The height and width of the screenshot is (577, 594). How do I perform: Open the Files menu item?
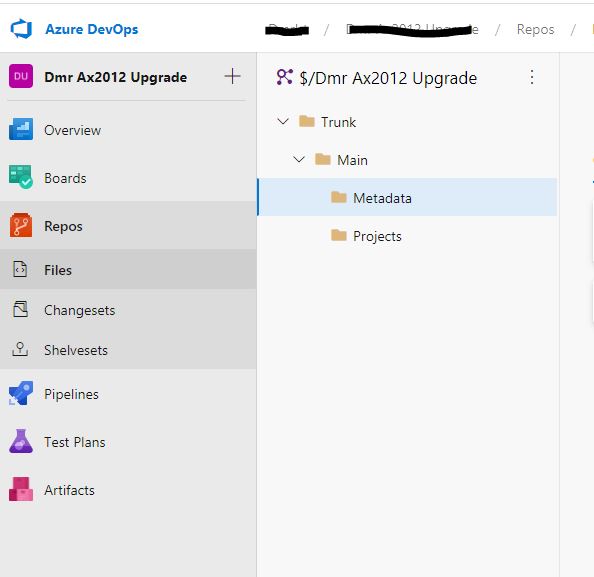[128, 270]
